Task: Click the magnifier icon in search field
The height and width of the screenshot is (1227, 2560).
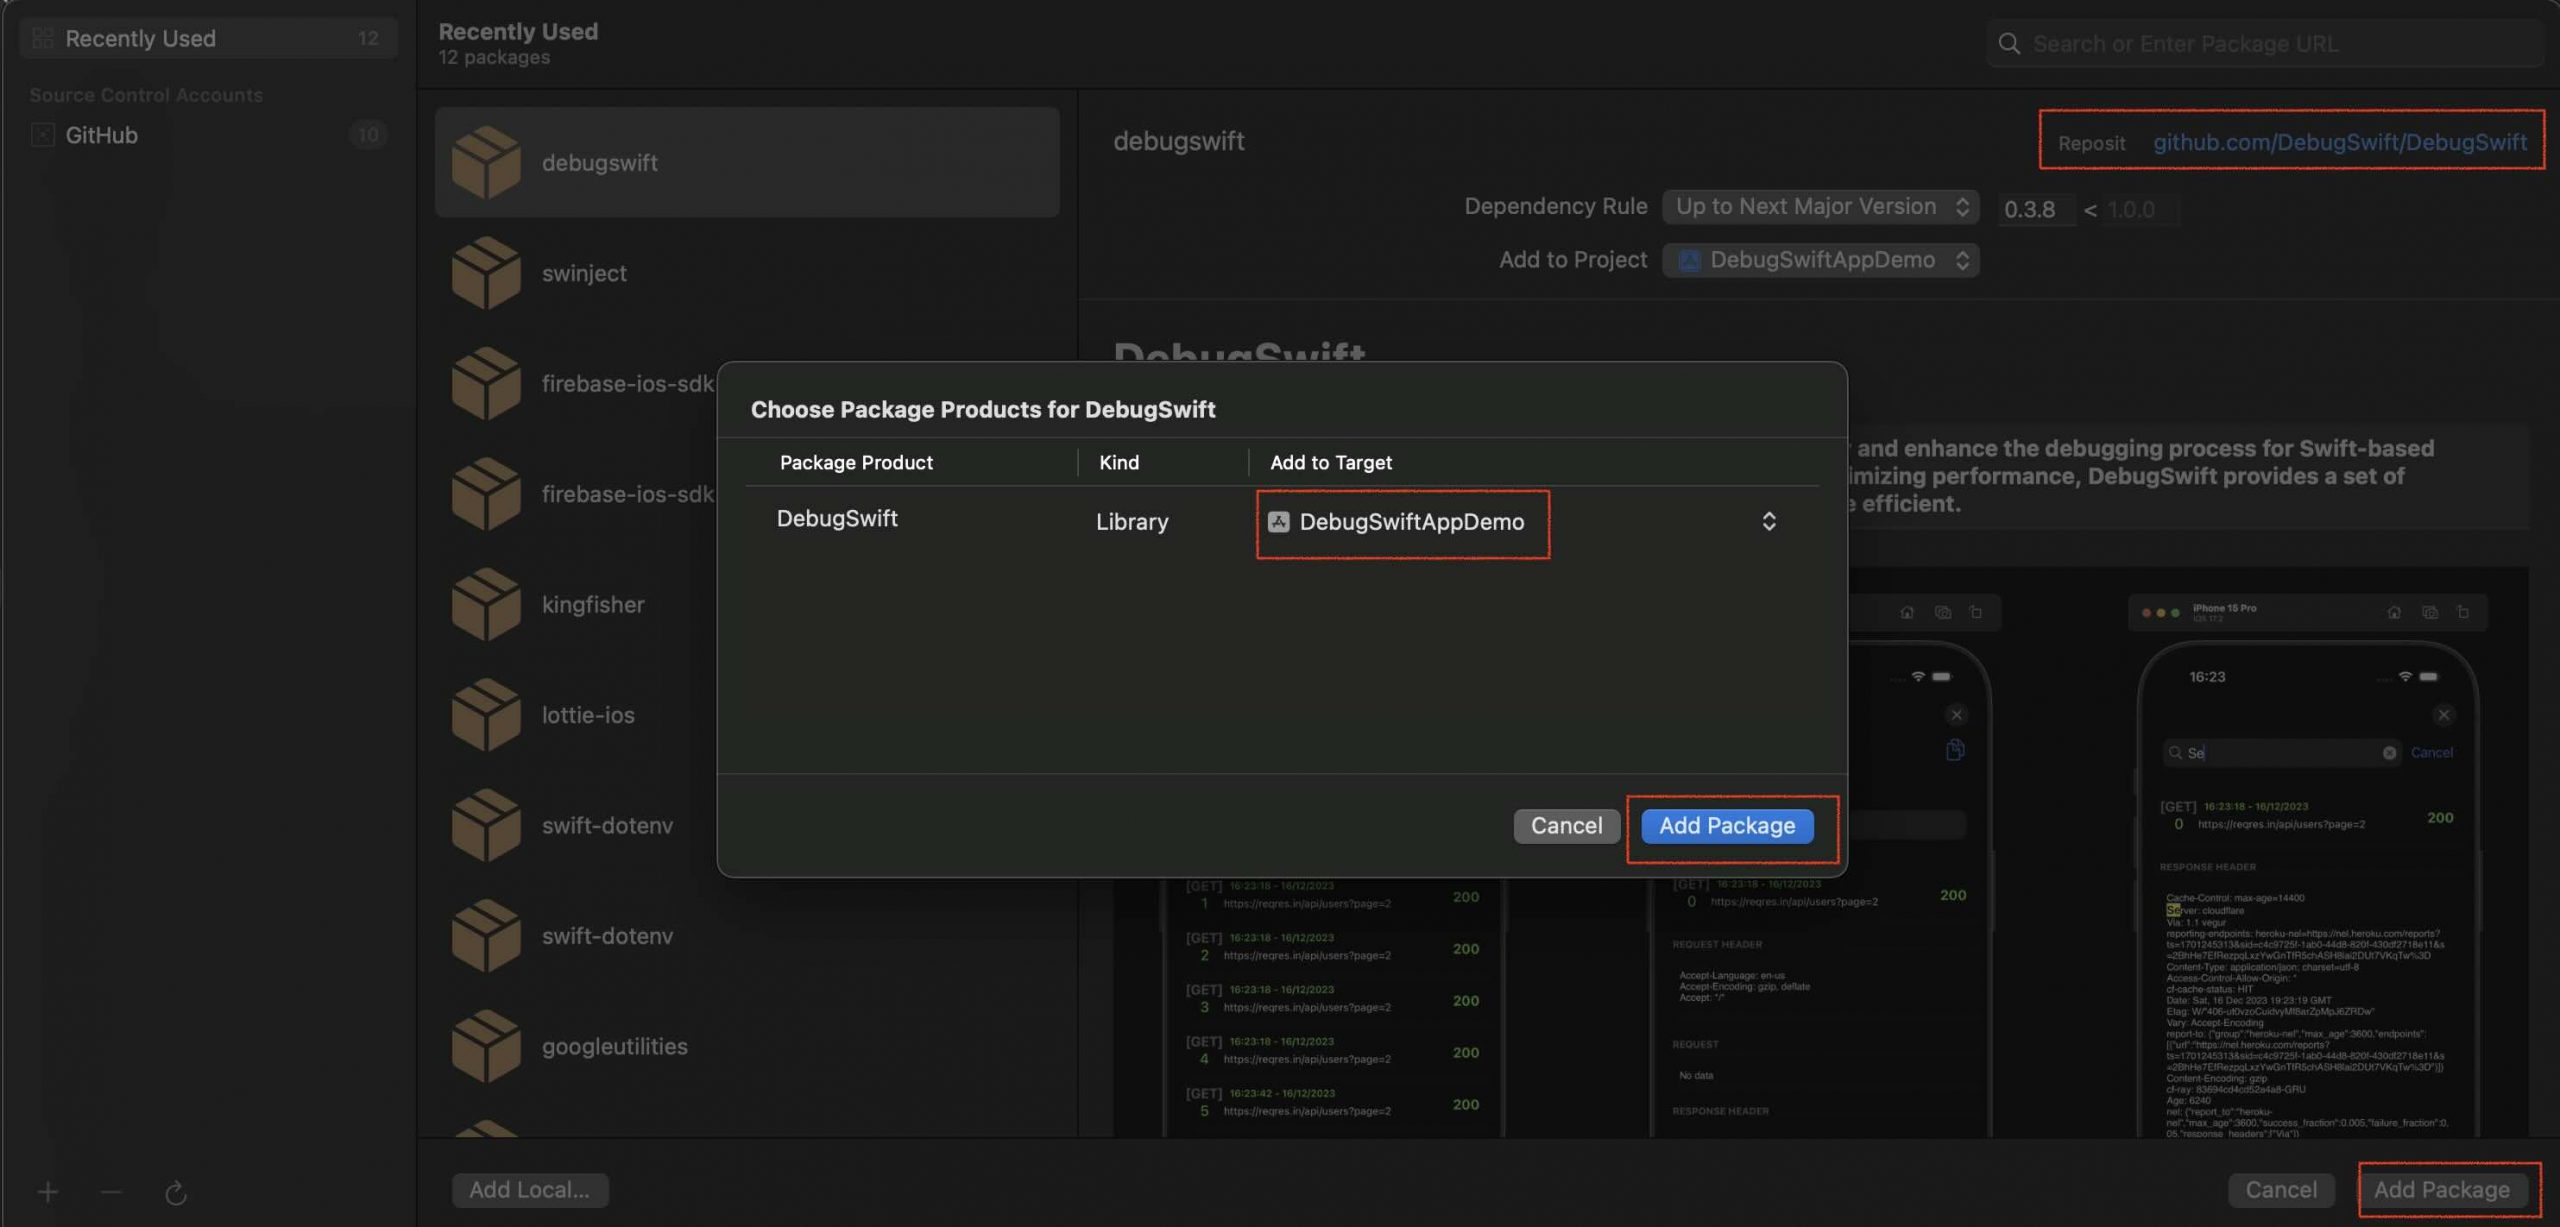Action: click(x=2009, y=43)
